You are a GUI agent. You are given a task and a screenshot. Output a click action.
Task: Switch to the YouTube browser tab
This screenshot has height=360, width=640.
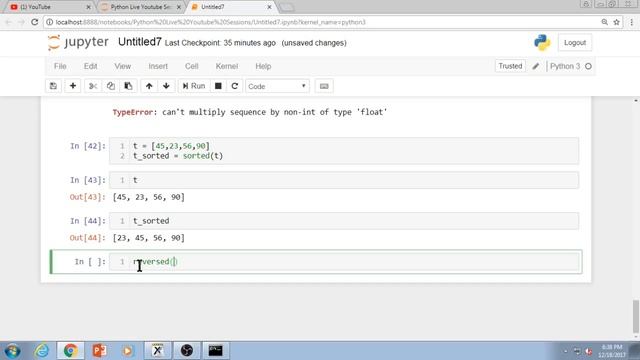48,7
